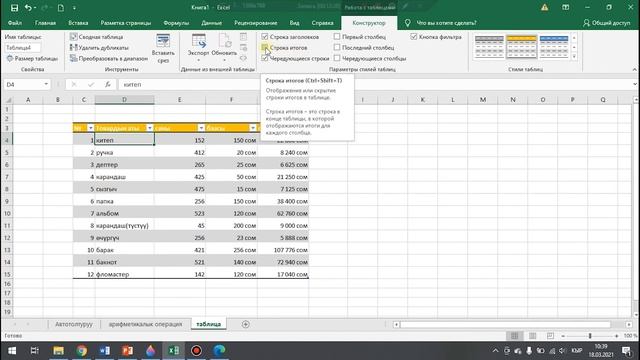
Task: Launch Google Chrome from taskbar
Action: click(82, 351)
